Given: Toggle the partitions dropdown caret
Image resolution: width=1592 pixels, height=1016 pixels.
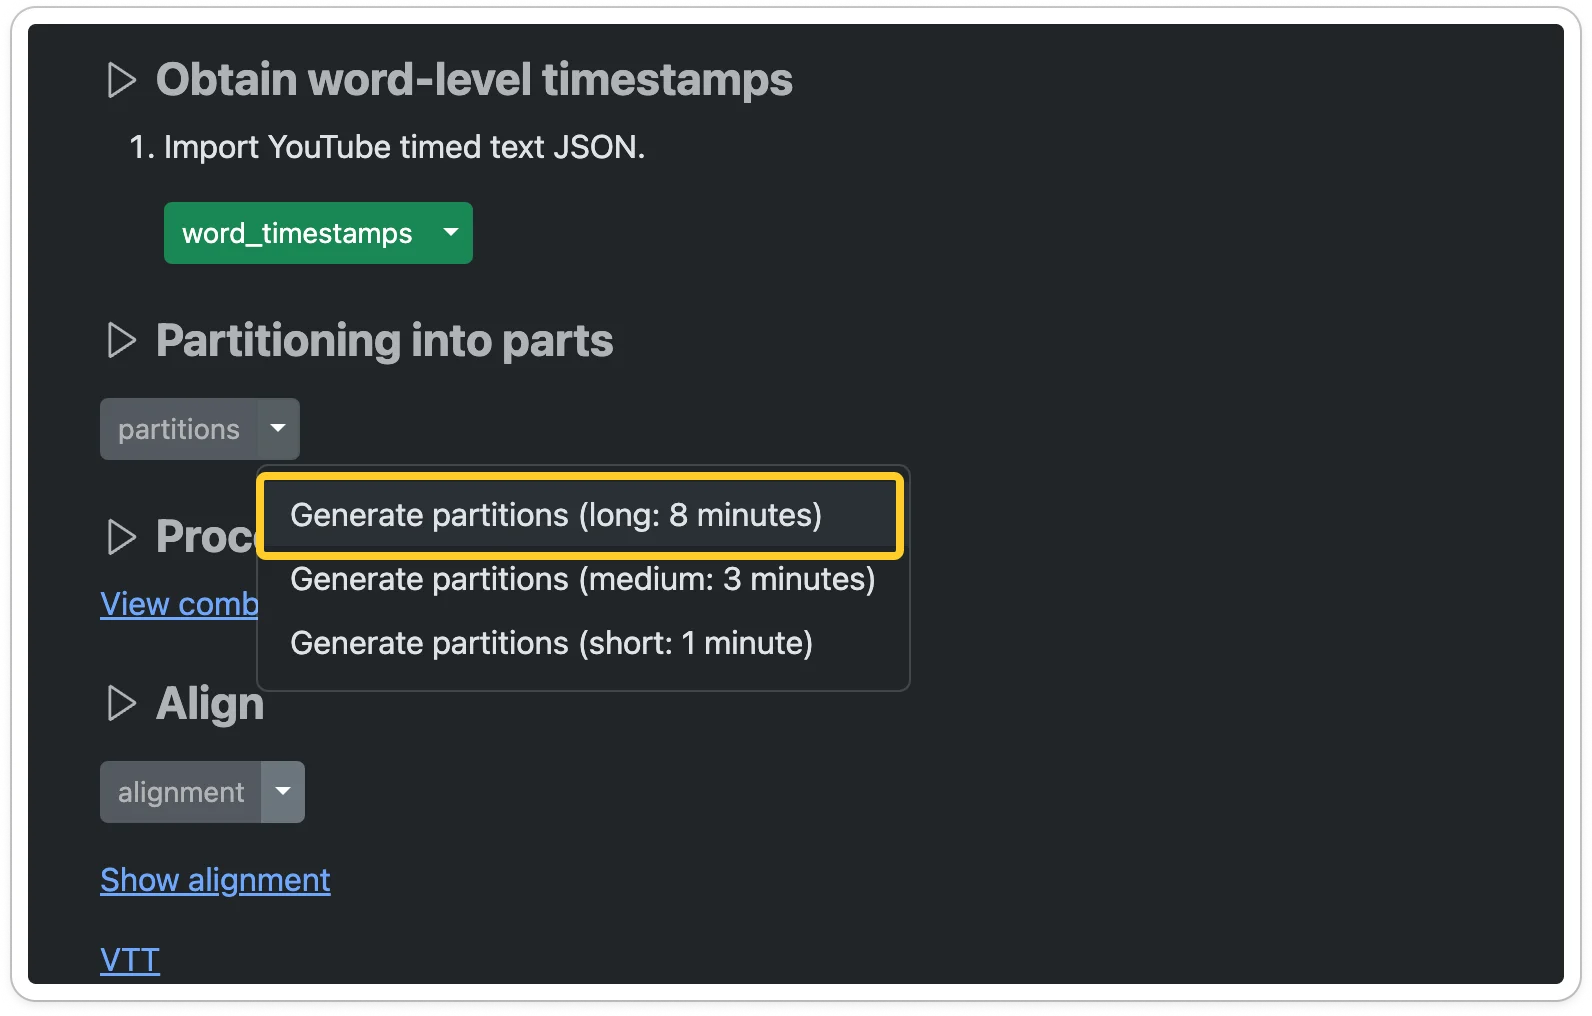Looking at the screenshot, I should coord(278,429).
